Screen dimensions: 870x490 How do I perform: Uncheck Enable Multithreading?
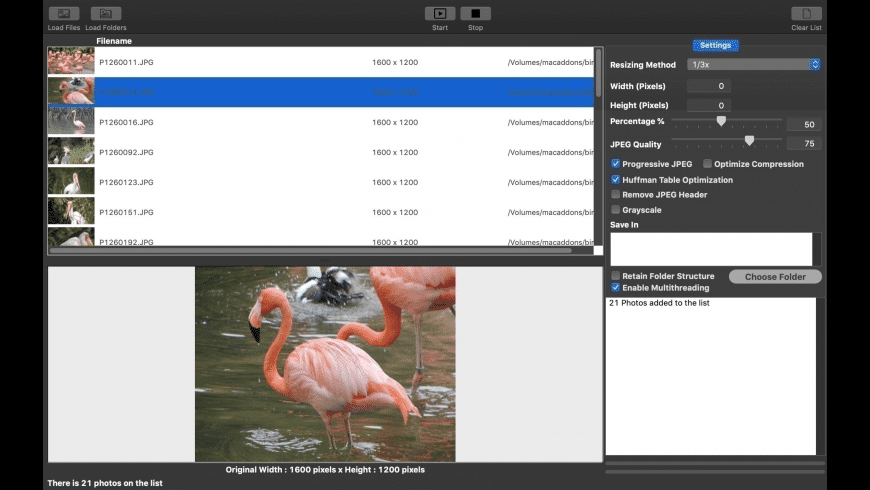click(615, 287)
